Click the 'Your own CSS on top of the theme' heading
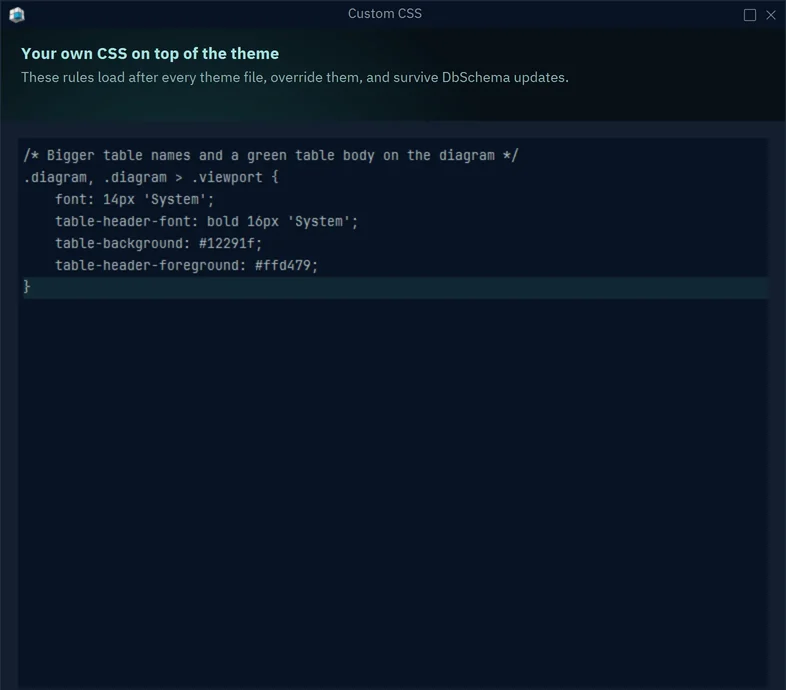786x690 pixels. (x=150, y=54)
